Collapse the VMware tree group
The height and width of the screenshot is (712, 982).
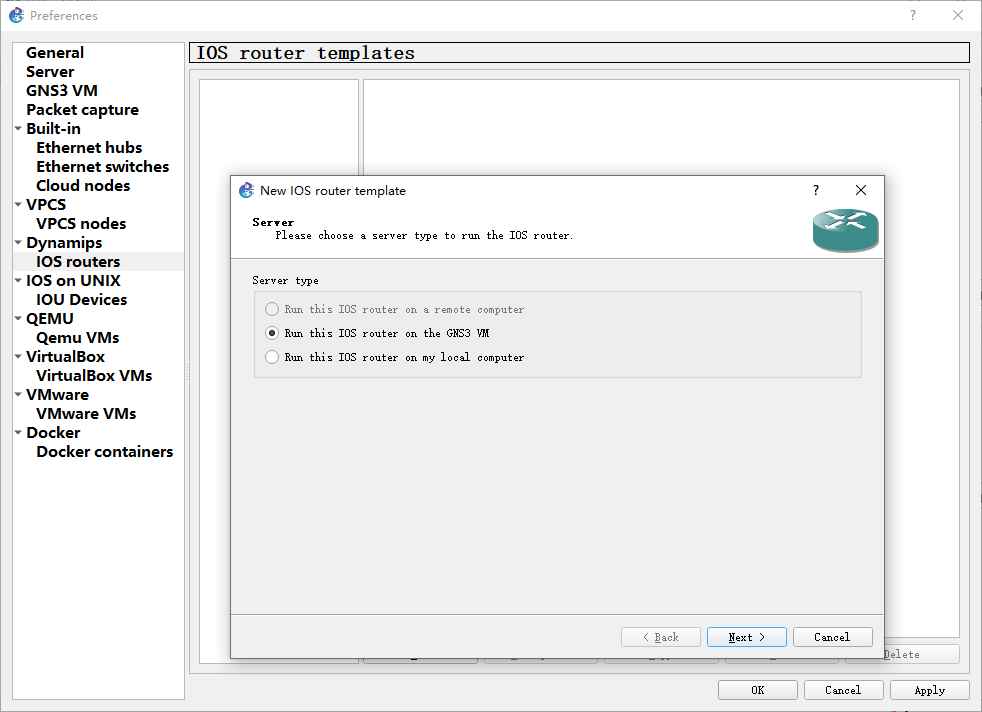tap(18, 395)
